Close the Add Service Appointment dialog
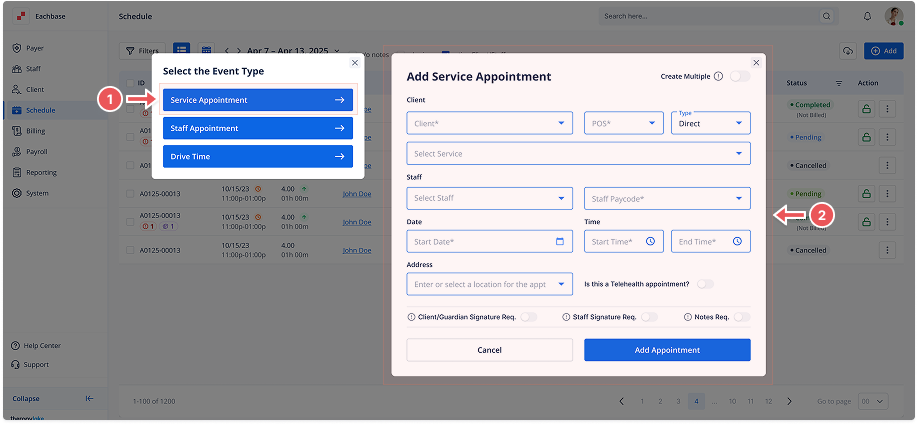Viewport: 918px width, 425px height. coord(756,63)
